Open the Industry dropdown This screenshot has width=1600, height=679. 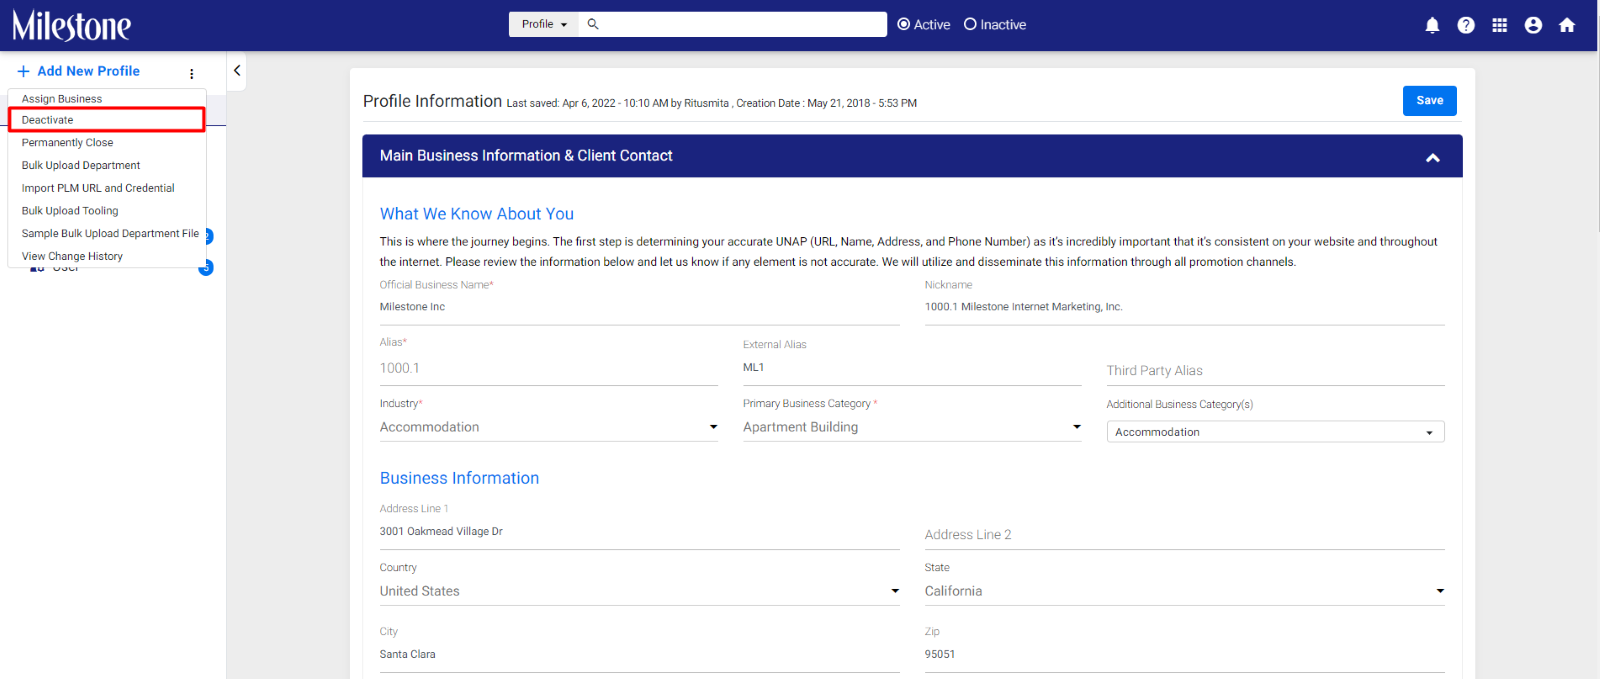(549, 427)
